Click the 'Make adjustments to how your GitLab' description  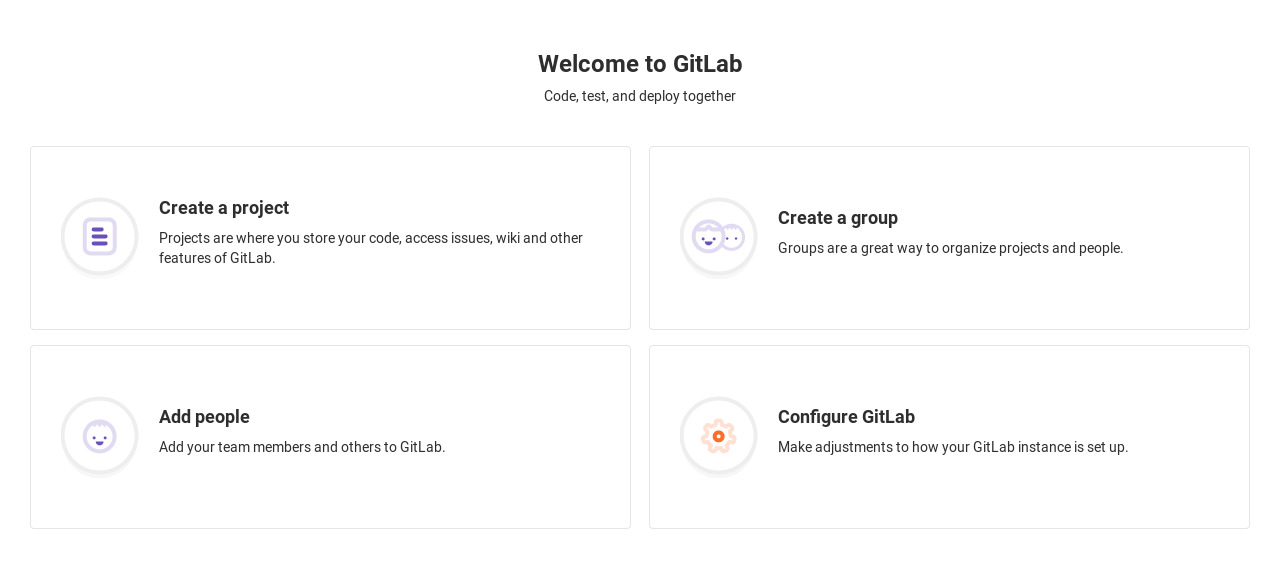(x=953, y=447)
